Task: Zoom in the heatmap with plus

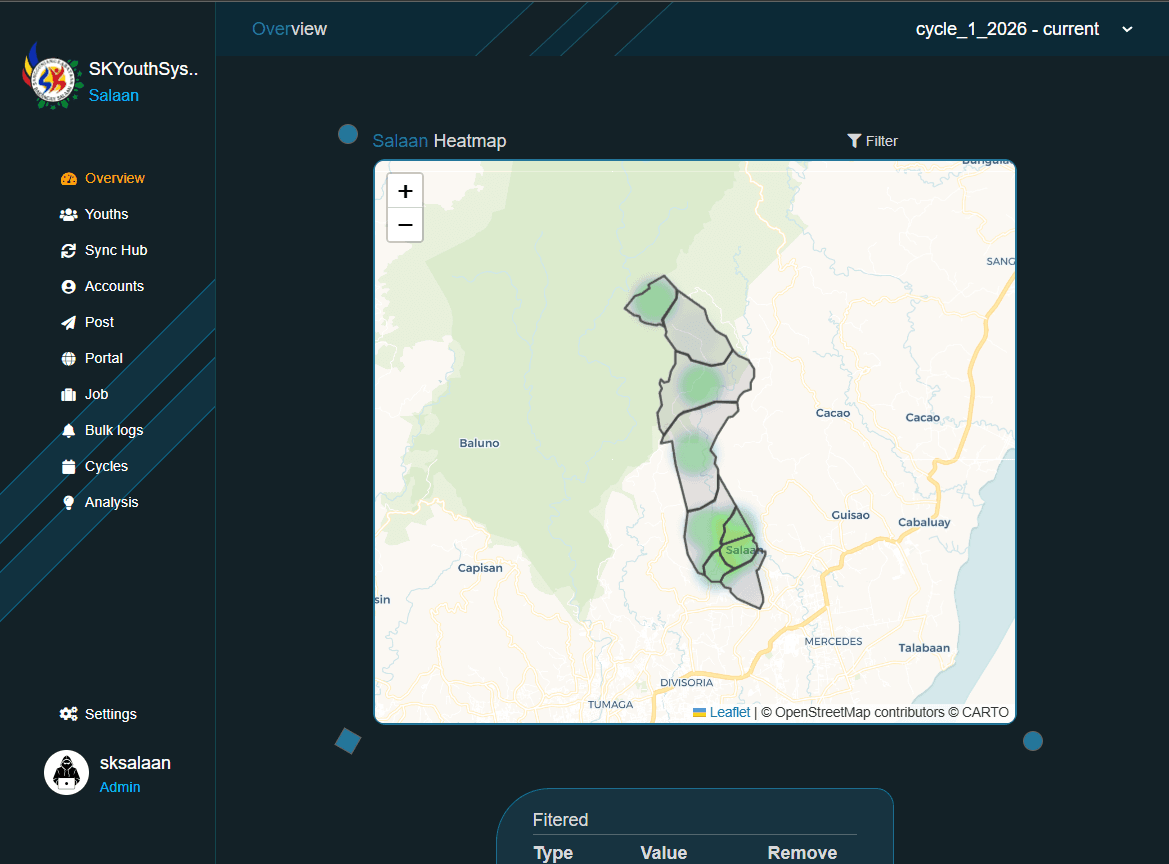Action: pos(405,191)
